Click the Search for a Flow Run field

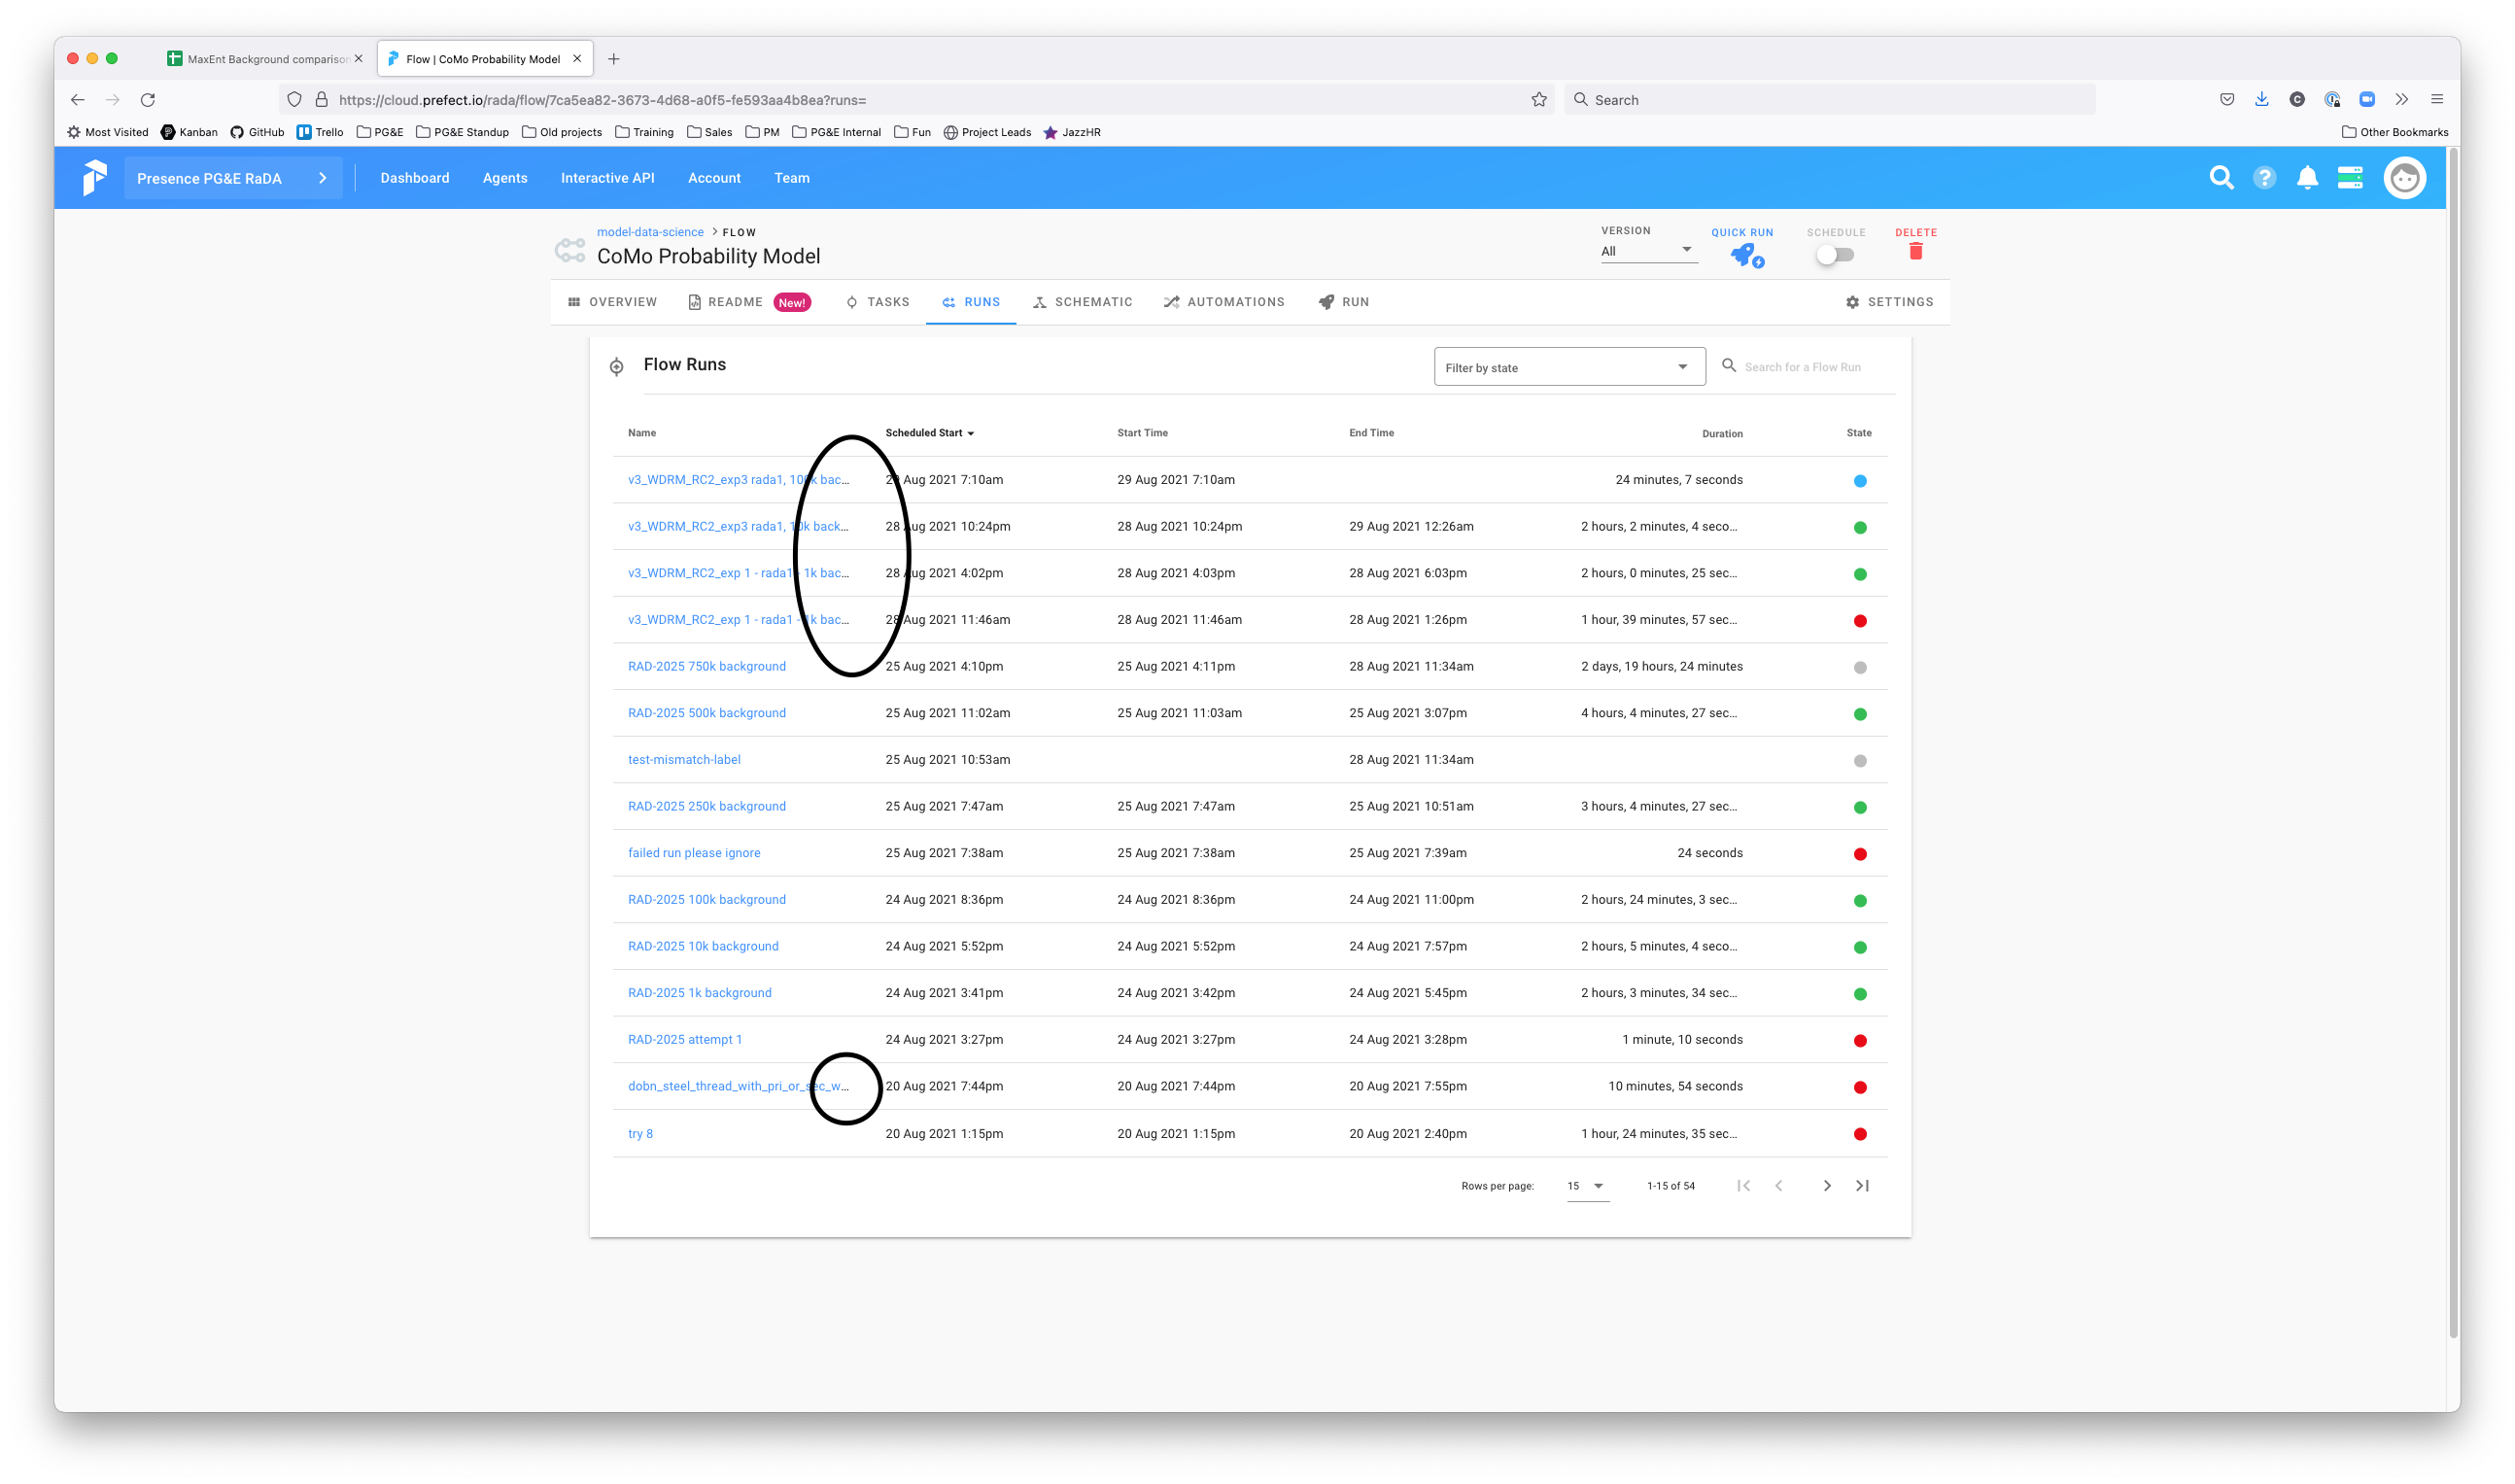point(1803,366)
